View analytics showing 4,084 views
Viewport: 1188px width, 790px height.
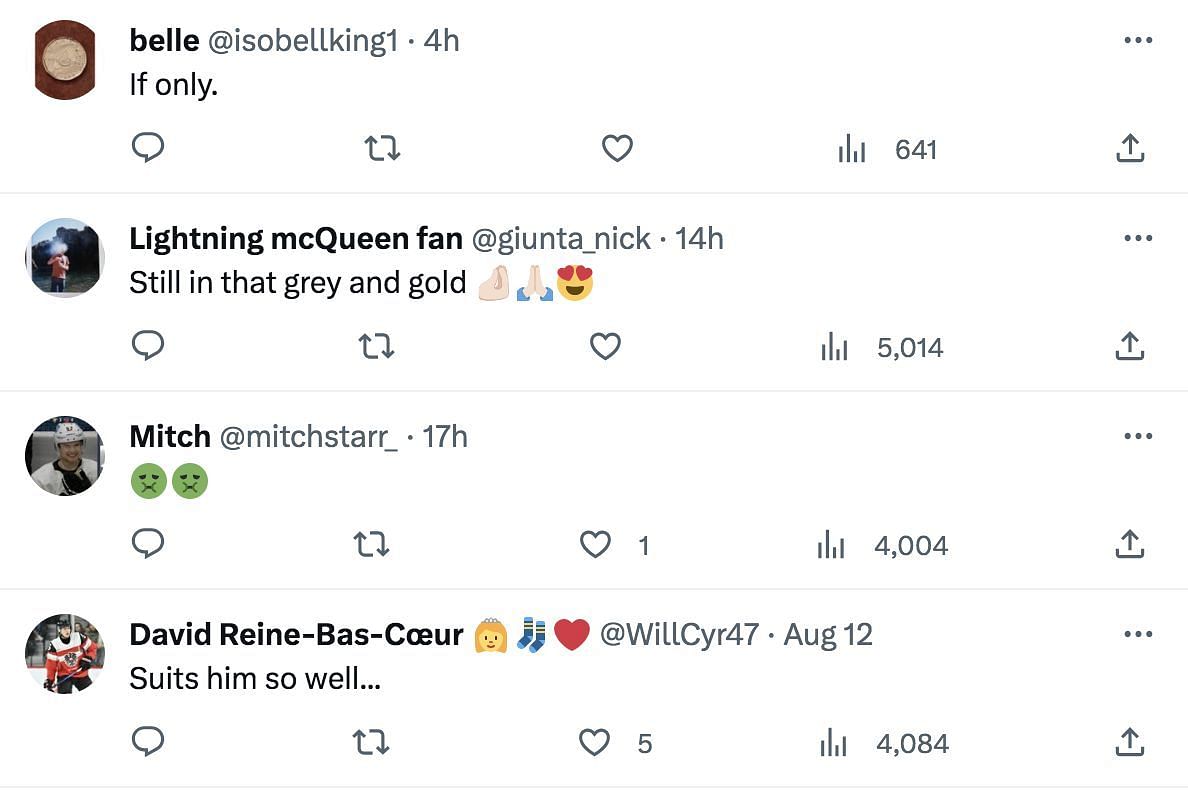881,743
